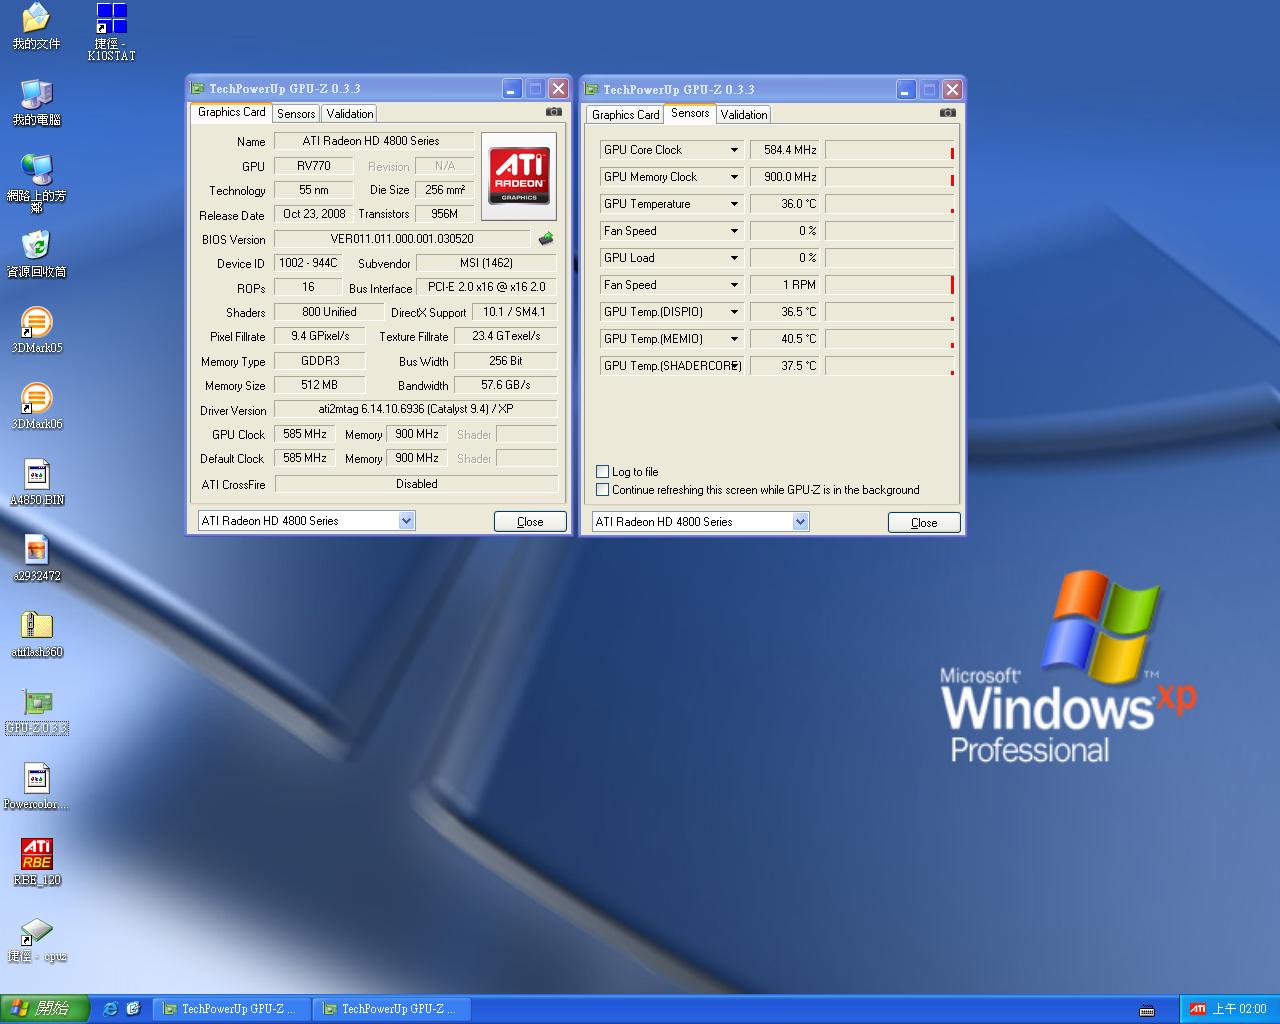1280x1024 pixels.
Task: Expand the GPU Core Clock sensor dropdown
Action: [734, 150]
